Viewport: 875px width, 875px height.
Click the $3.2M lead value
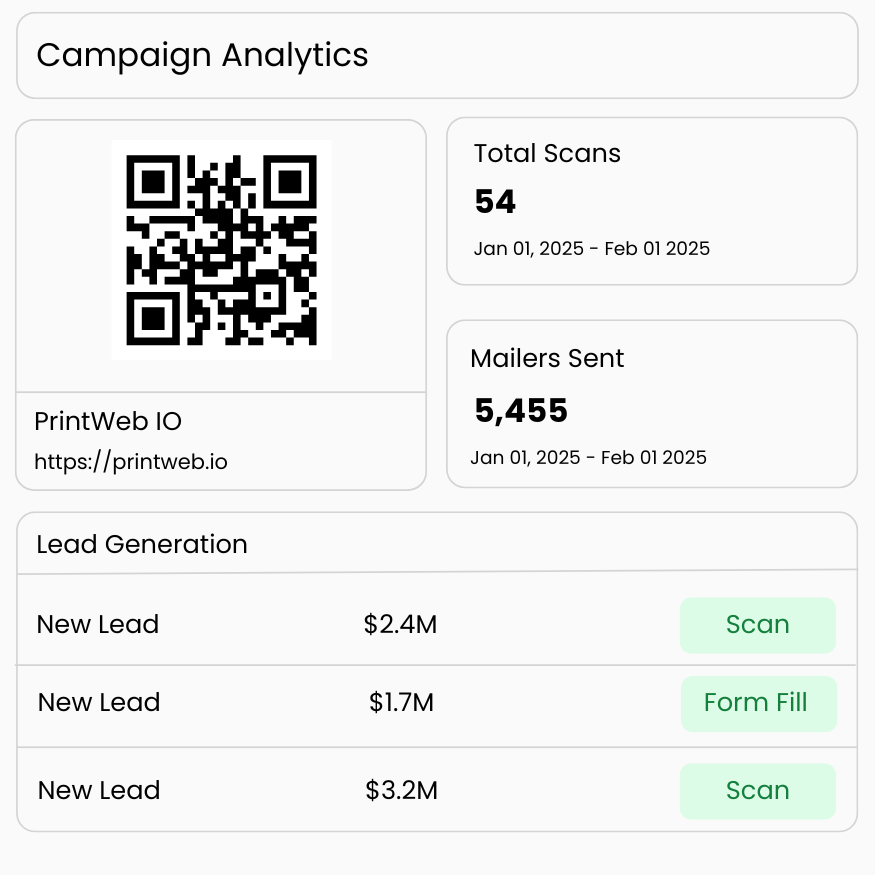coord(401,791)
